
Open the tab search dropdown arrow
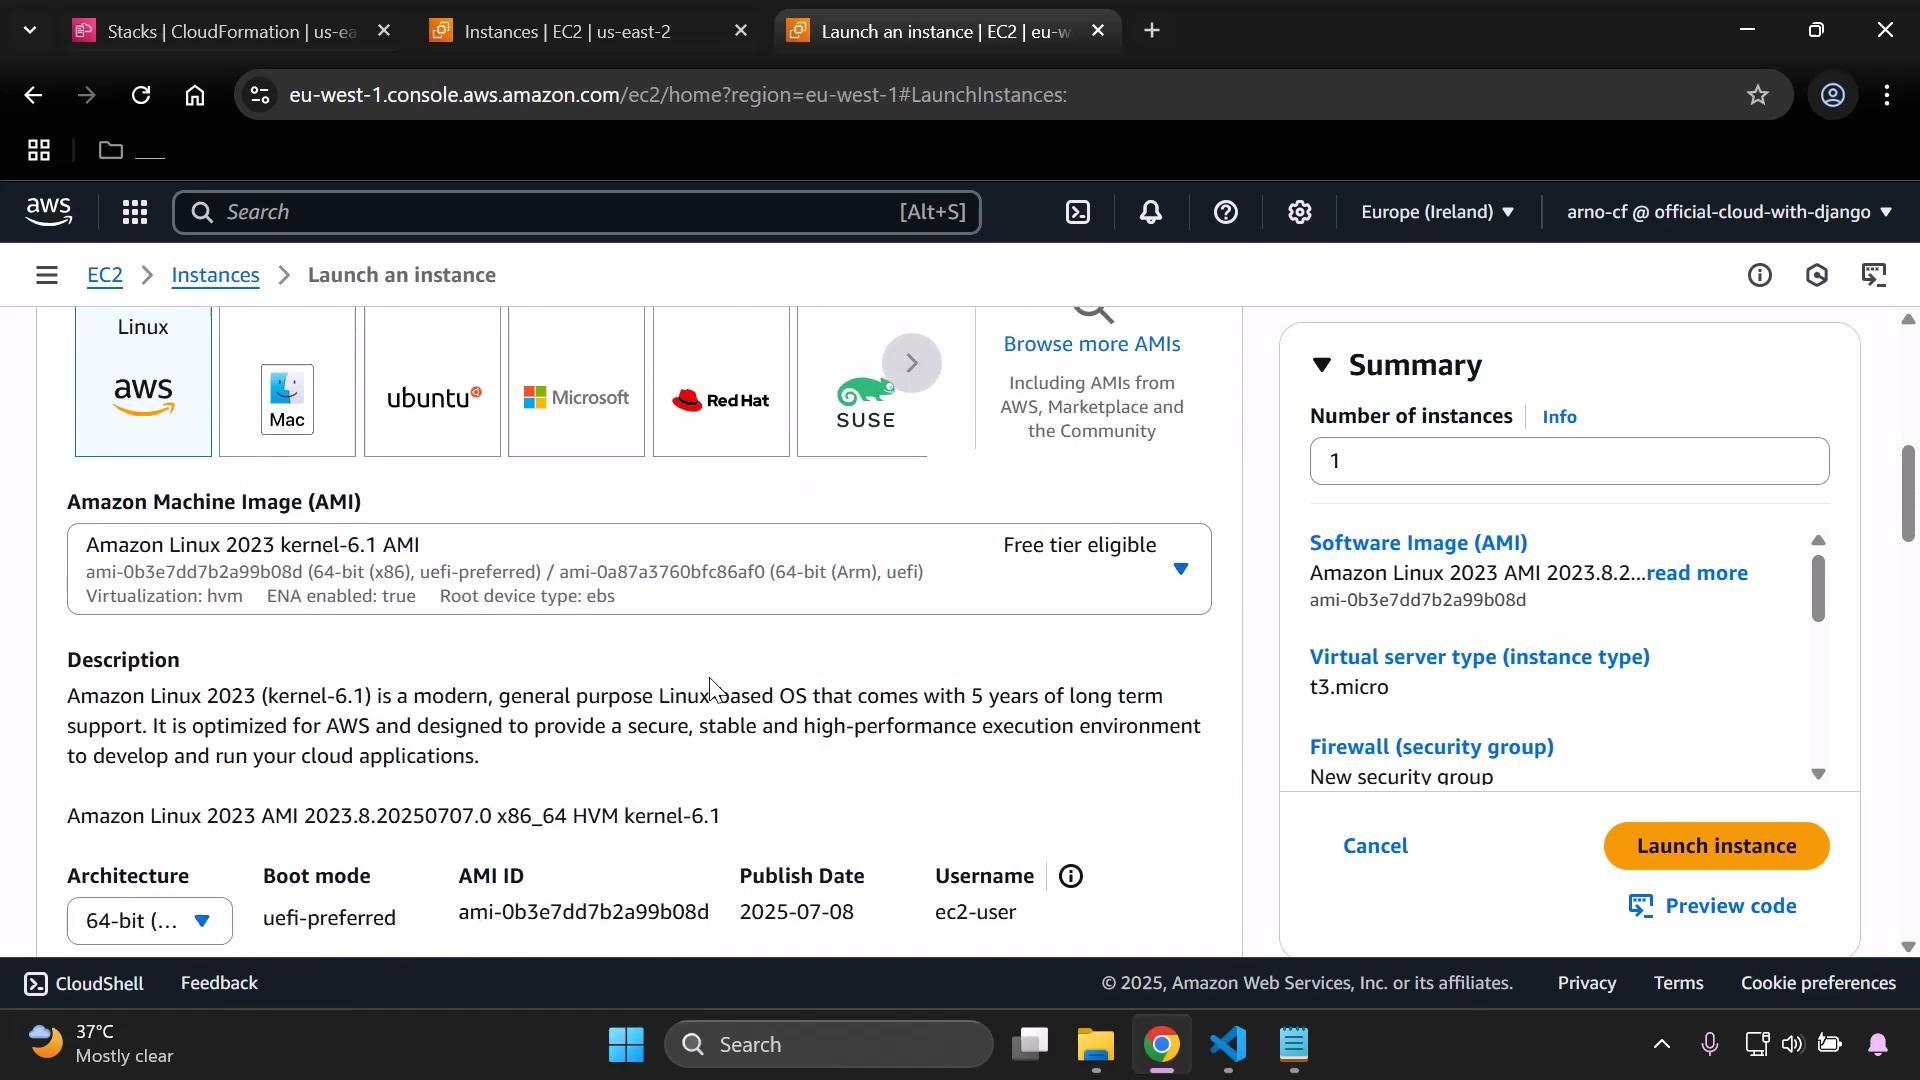(x=30, y=31)
